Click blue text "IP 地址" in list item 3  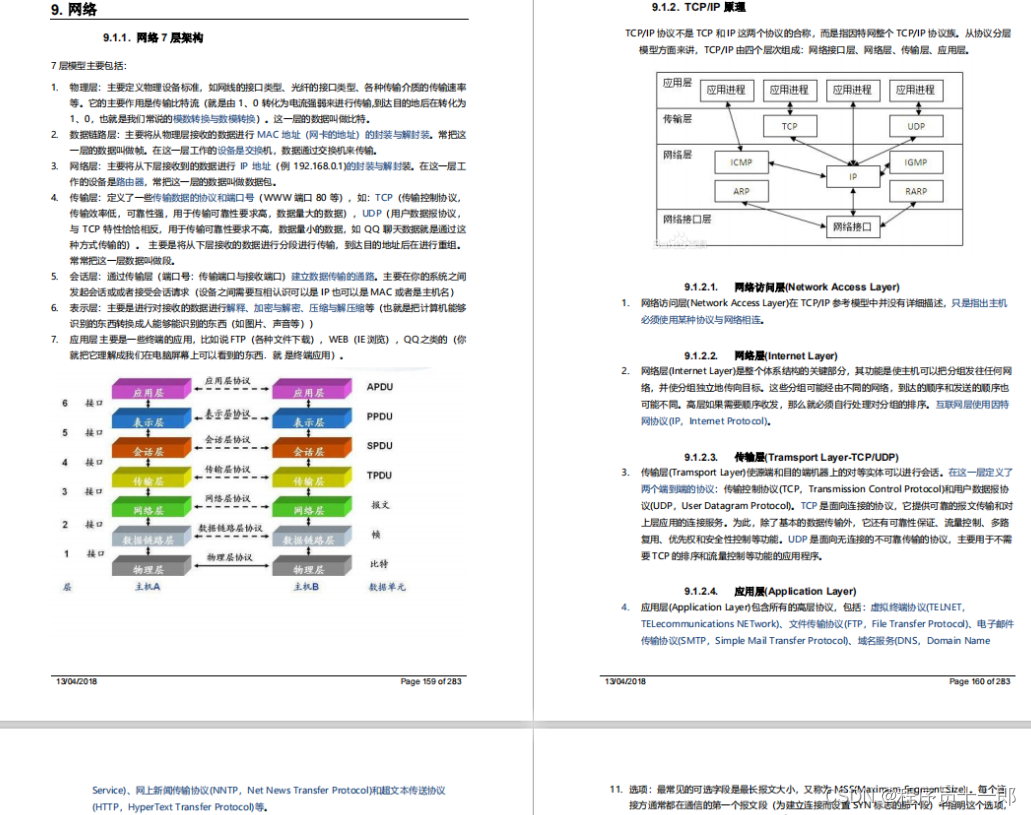click(x=255, y=166)
